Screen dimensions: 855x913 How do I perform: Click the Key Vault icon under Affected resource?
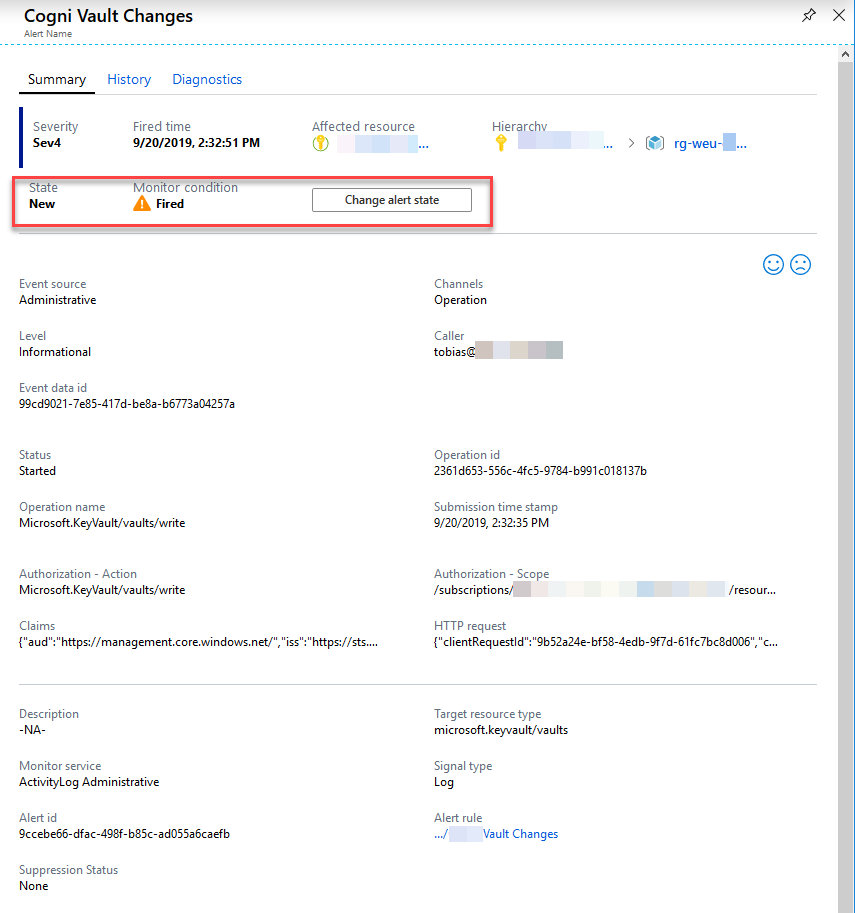tap(321, 144)
